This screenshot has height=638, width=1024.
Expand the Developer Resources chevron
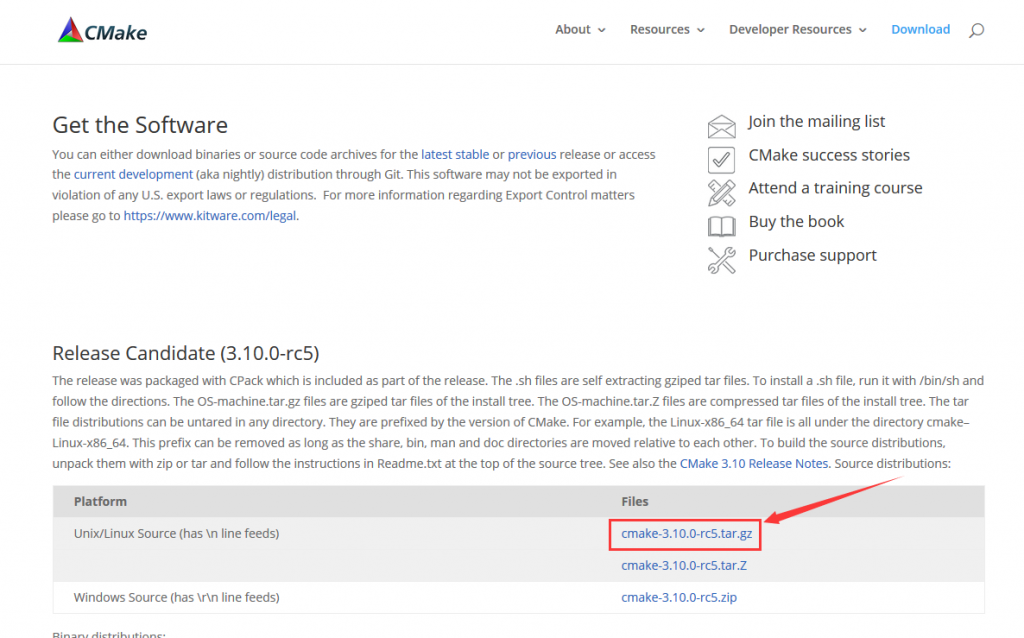(x=863, y=30)
